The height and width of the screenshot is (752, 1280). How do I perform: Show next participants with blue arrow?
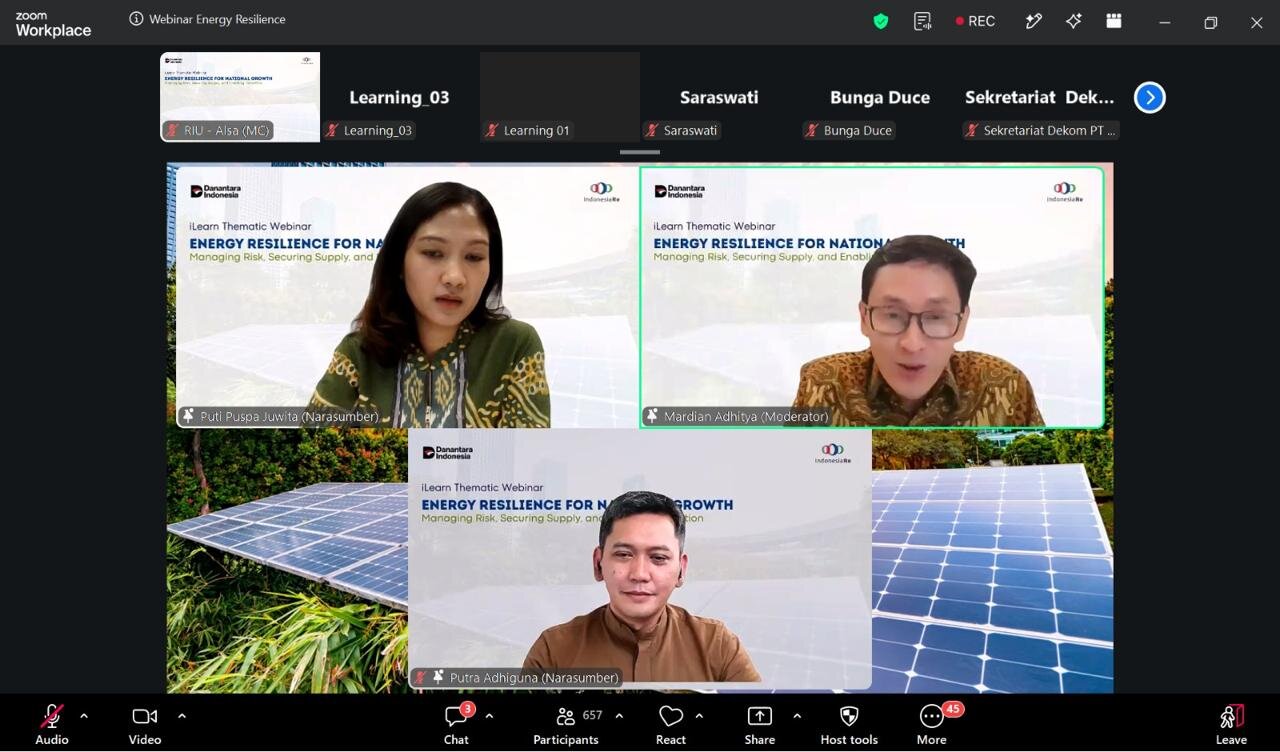point(1150,97)
